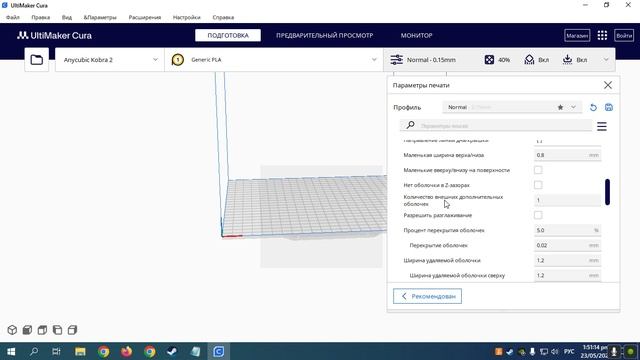
Task: Click the star icon in profile field
Action: (x=560, y=107)
